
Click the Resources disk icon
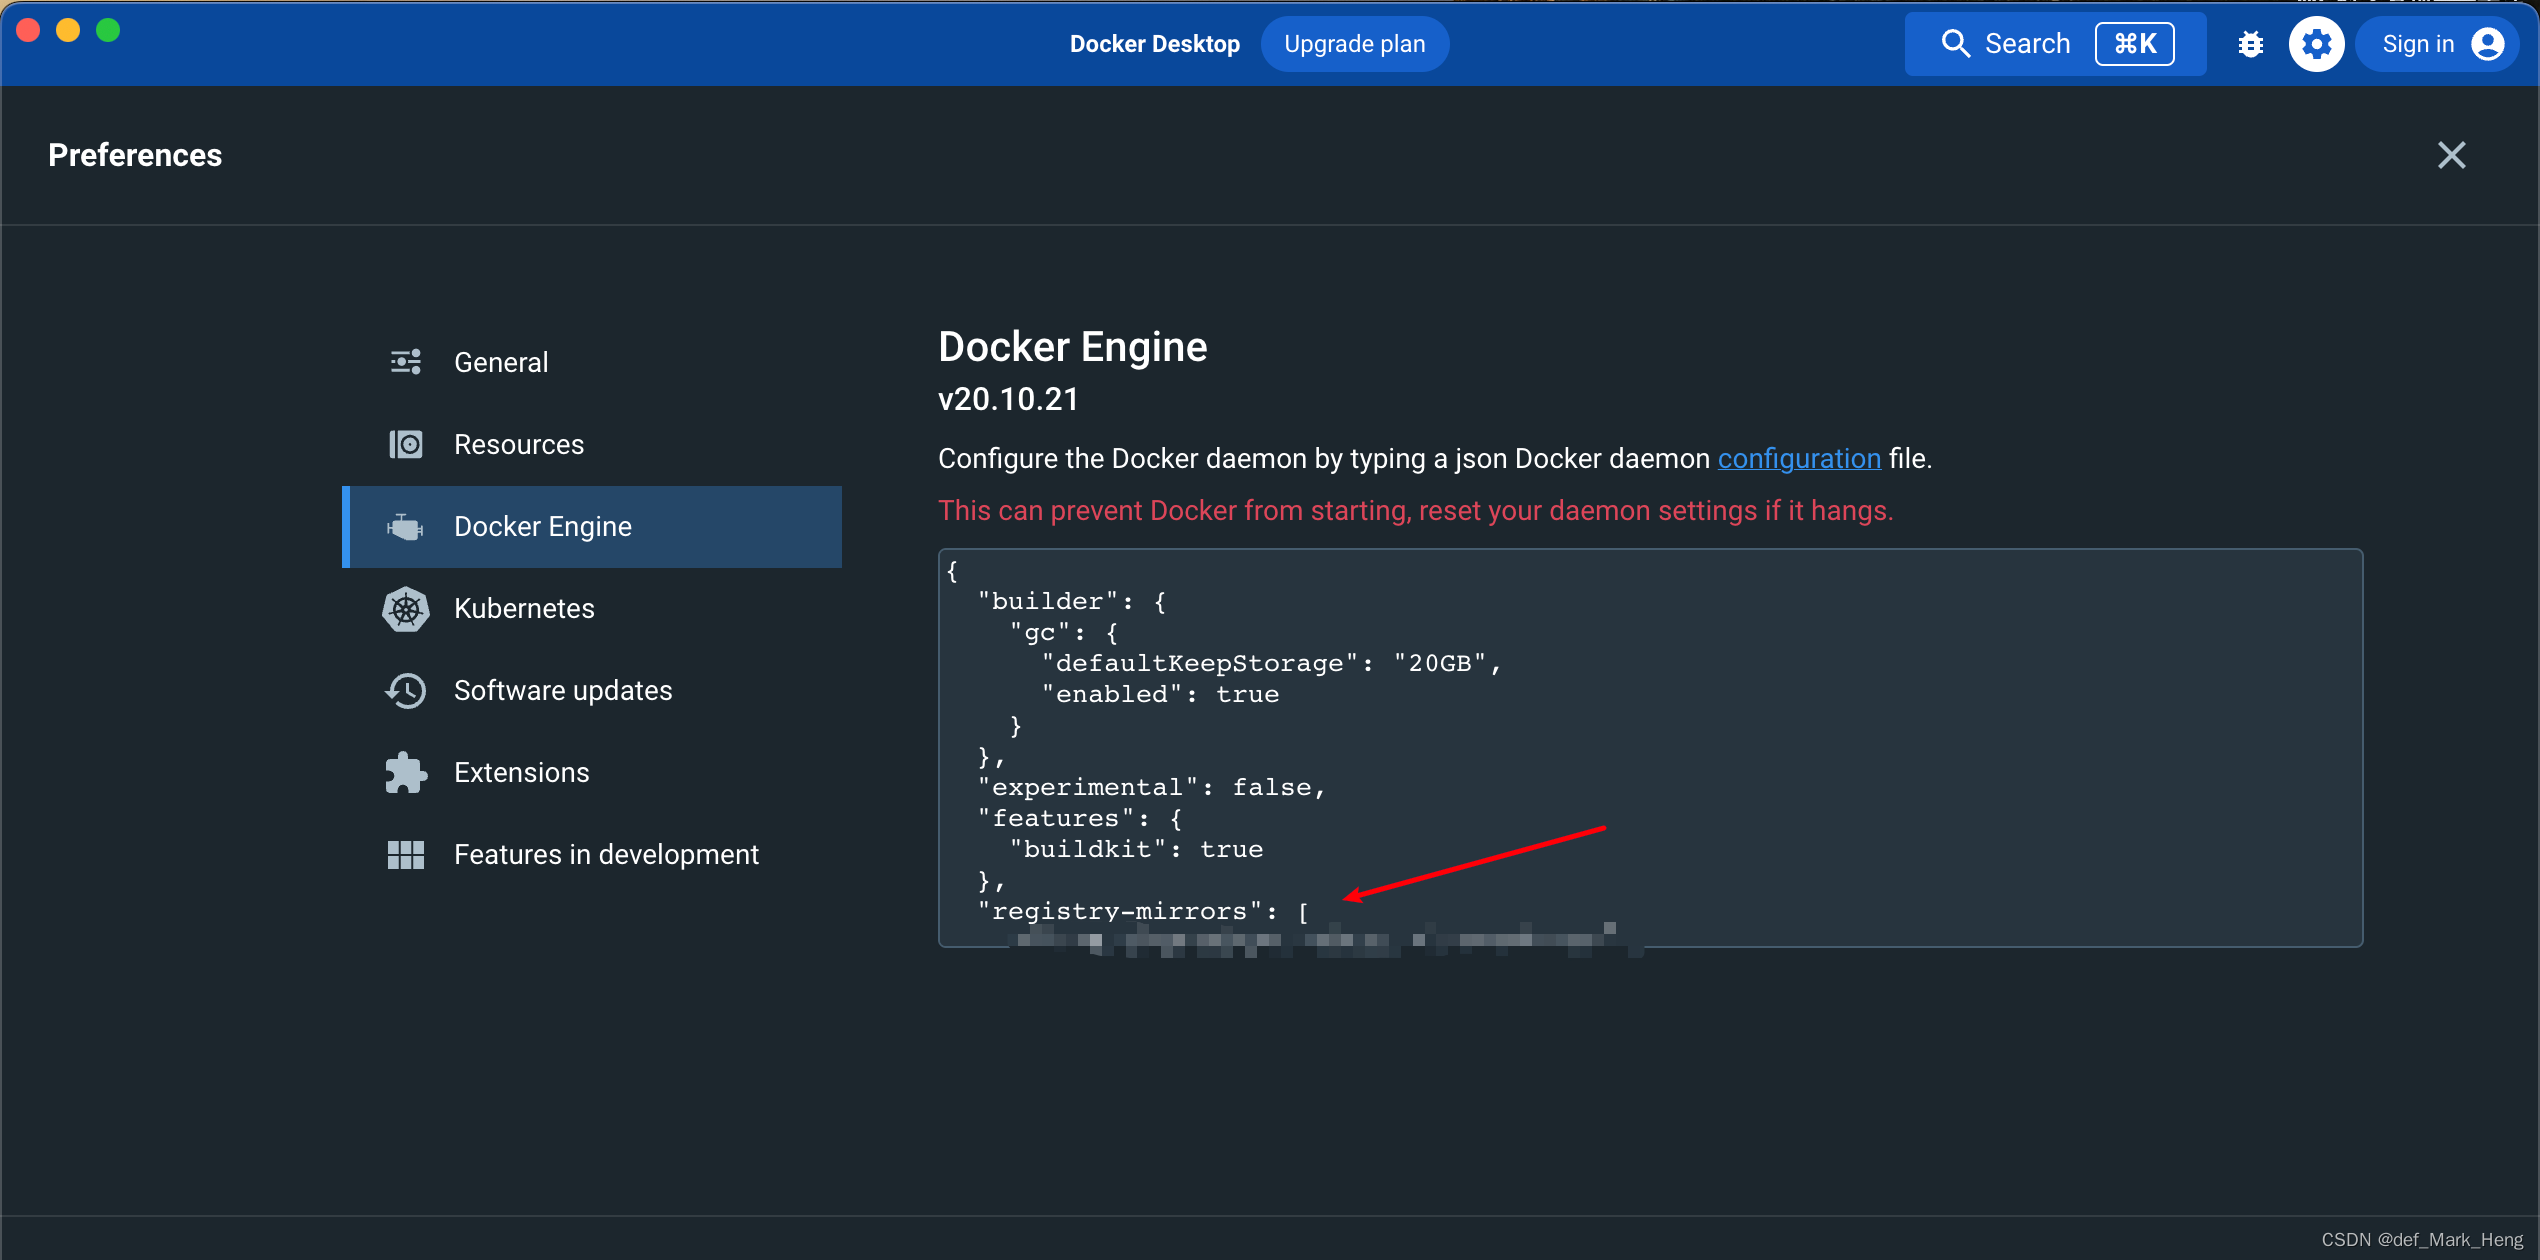405,444
